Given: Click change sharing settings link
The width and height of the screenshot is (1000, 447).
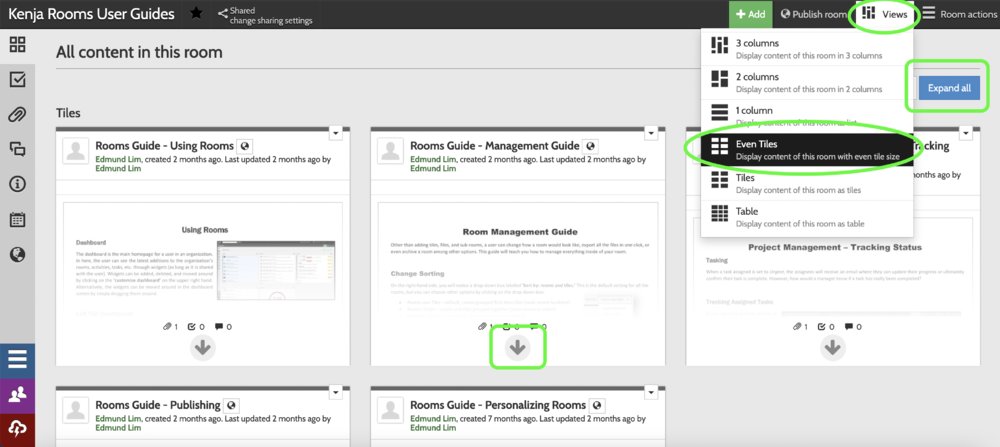Looking at the screenshot, I should click(271, 20).
